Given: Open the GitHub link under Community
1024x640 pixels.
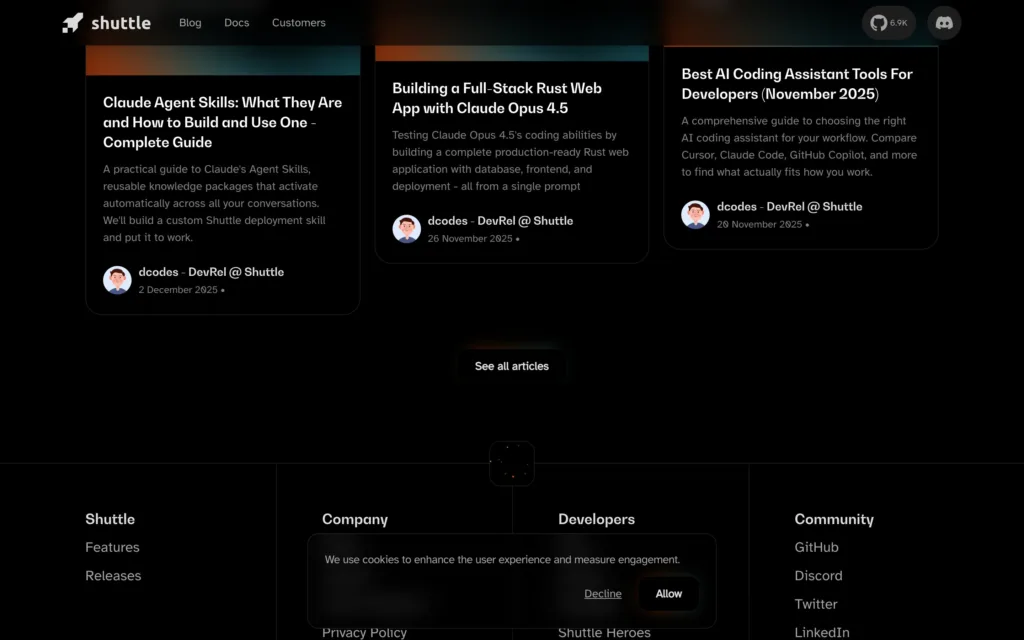Looking at the screenshot, I should pos(816,547).
